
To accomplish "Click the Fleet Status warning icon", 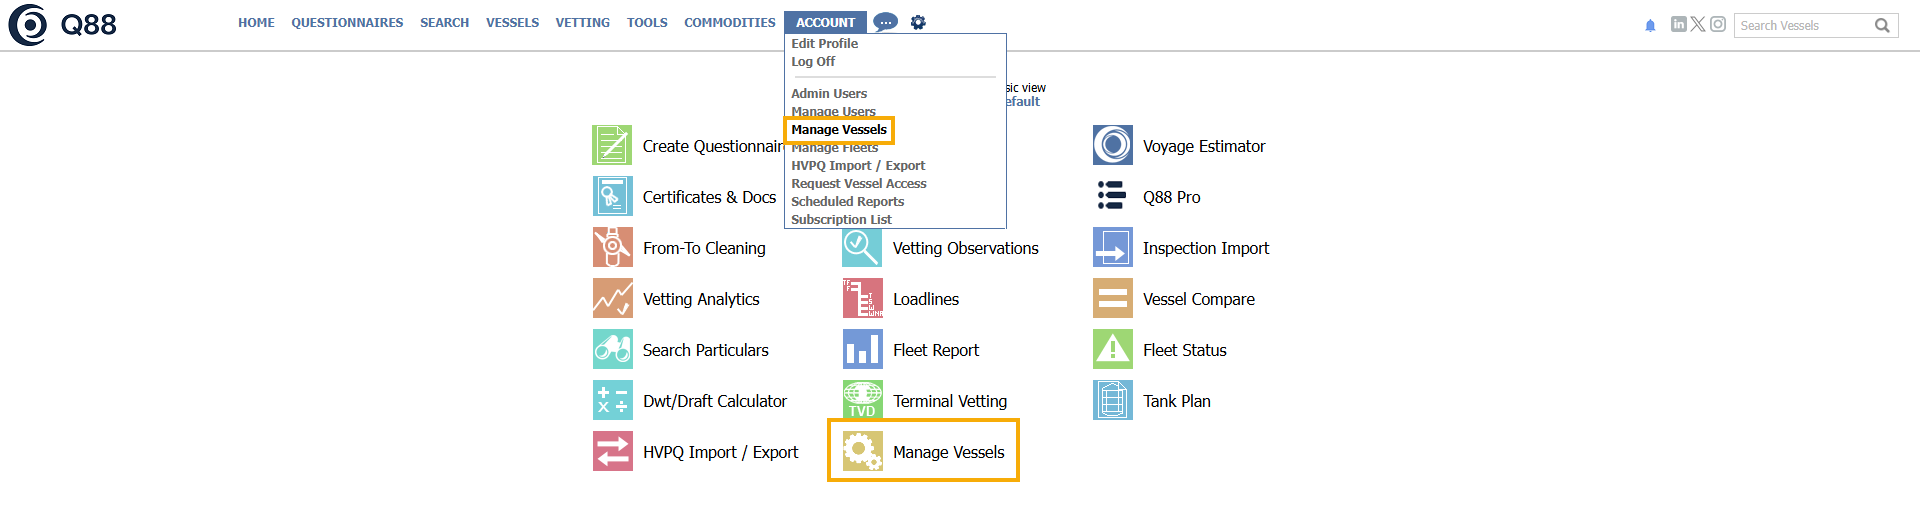I will click(1112, 349).
